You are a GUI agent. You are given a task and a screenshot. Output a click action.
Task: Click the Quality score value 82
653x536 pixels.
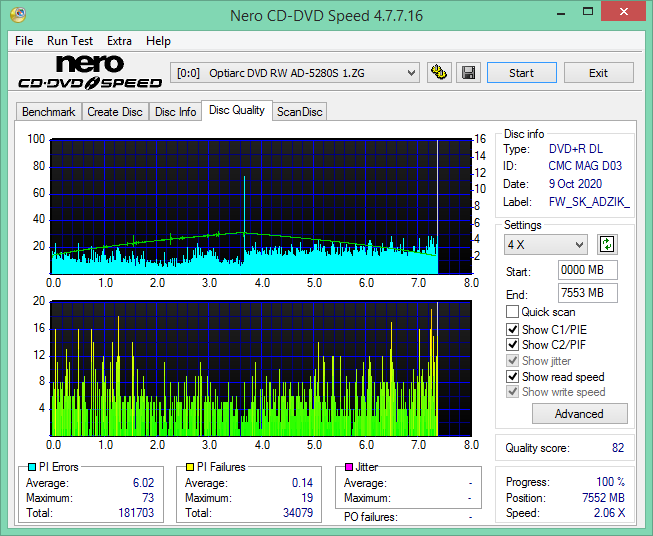(618, 448)
